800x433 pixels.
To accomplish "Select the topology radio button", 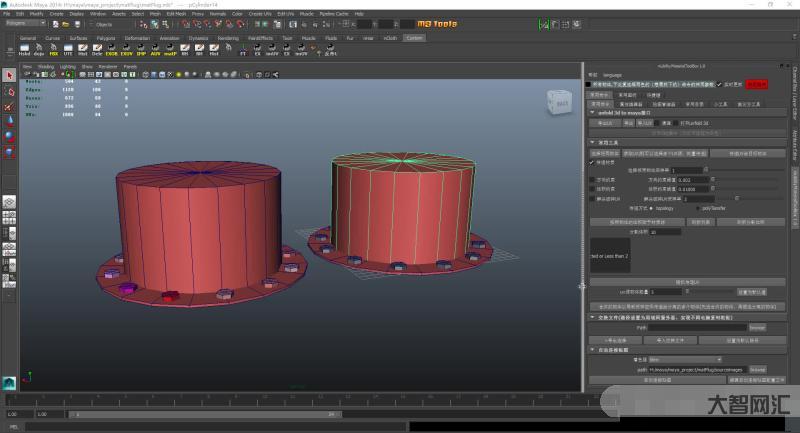I will 653,208.
